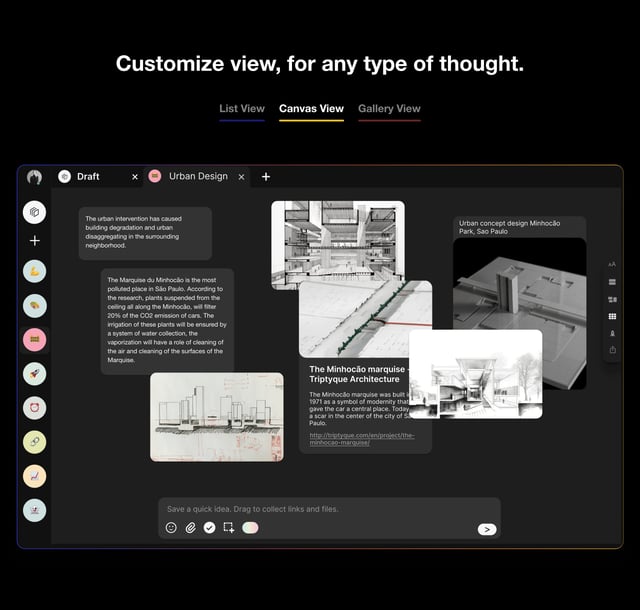The width and height of the screenshot is (640, 610).
Task: Open the alarm clock emoji space
Action: 35,408
